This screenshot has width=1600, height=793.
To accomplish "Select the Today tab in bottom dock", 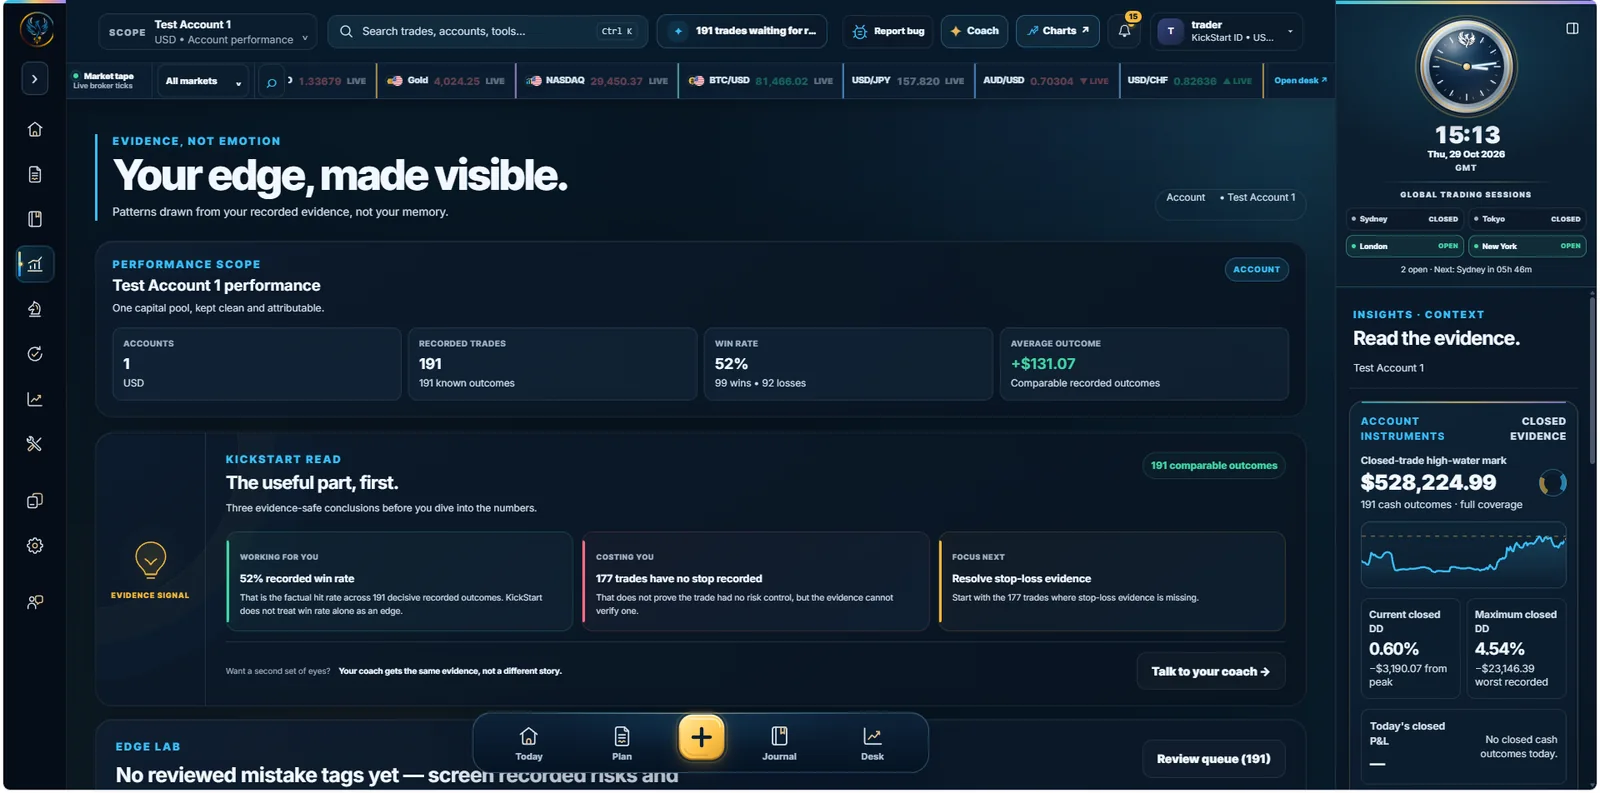I will point(529,743).
